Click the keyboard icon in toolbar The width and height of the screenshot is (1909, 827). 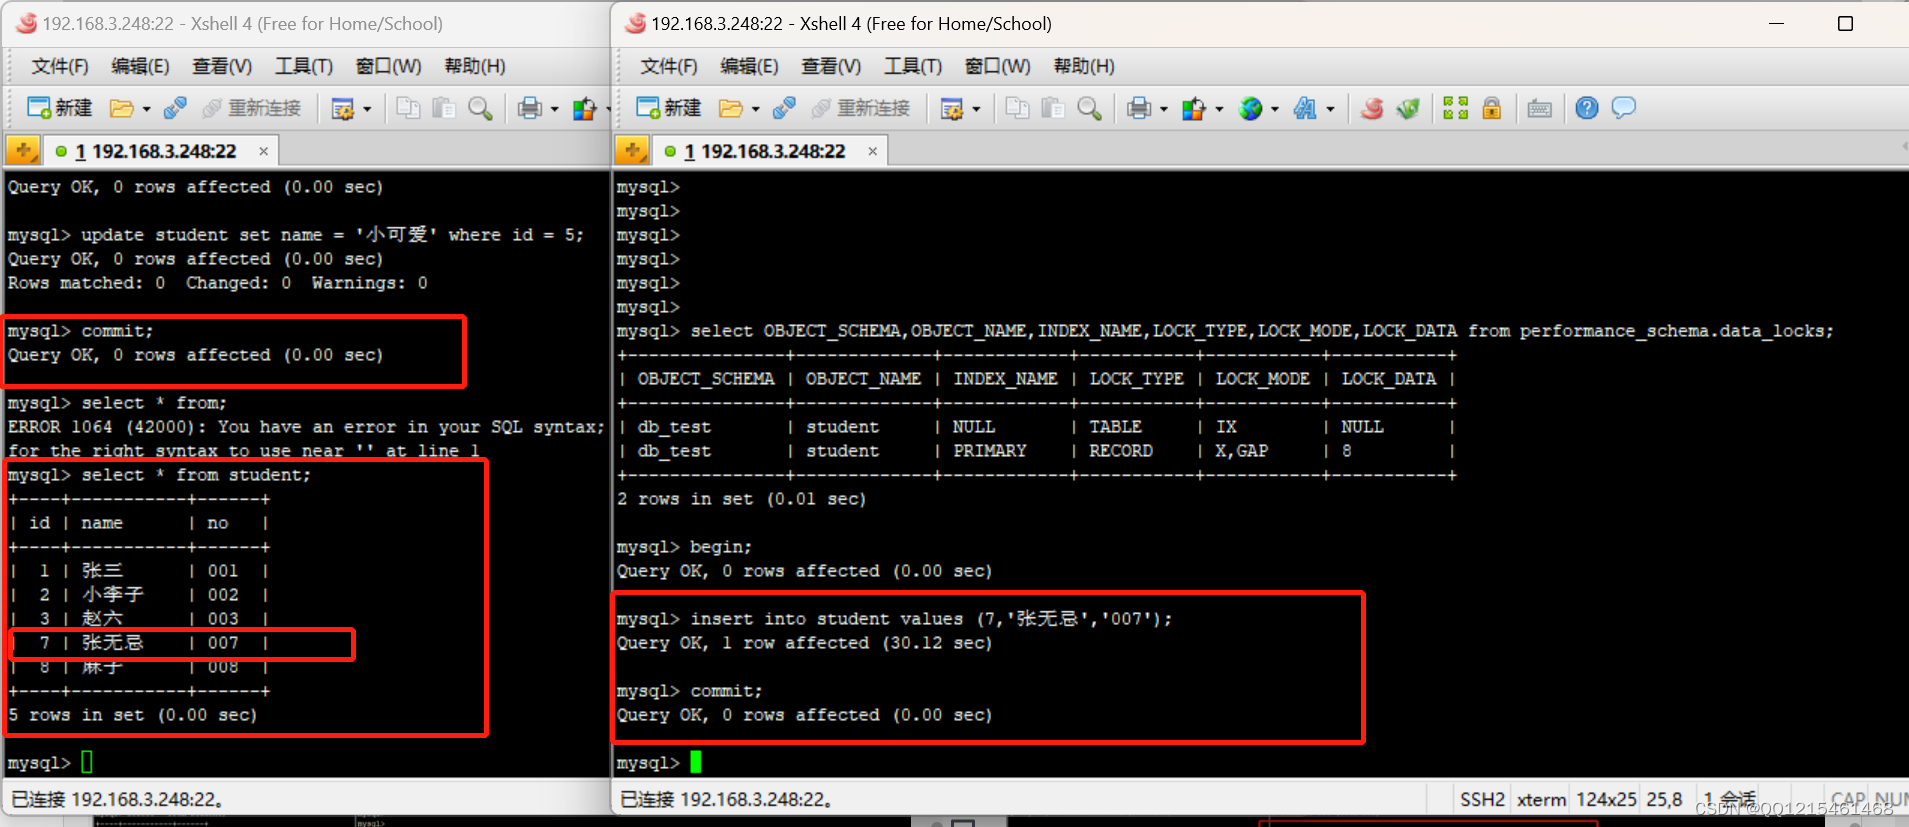pyautogui.click(x=1540, y=108)
